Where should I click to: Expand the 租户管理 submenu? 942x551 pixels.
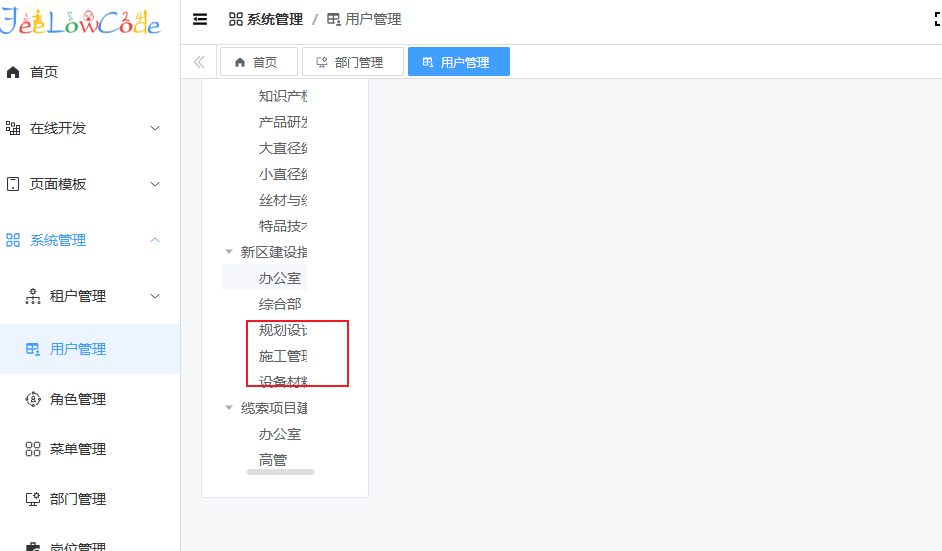pos(155,296)
